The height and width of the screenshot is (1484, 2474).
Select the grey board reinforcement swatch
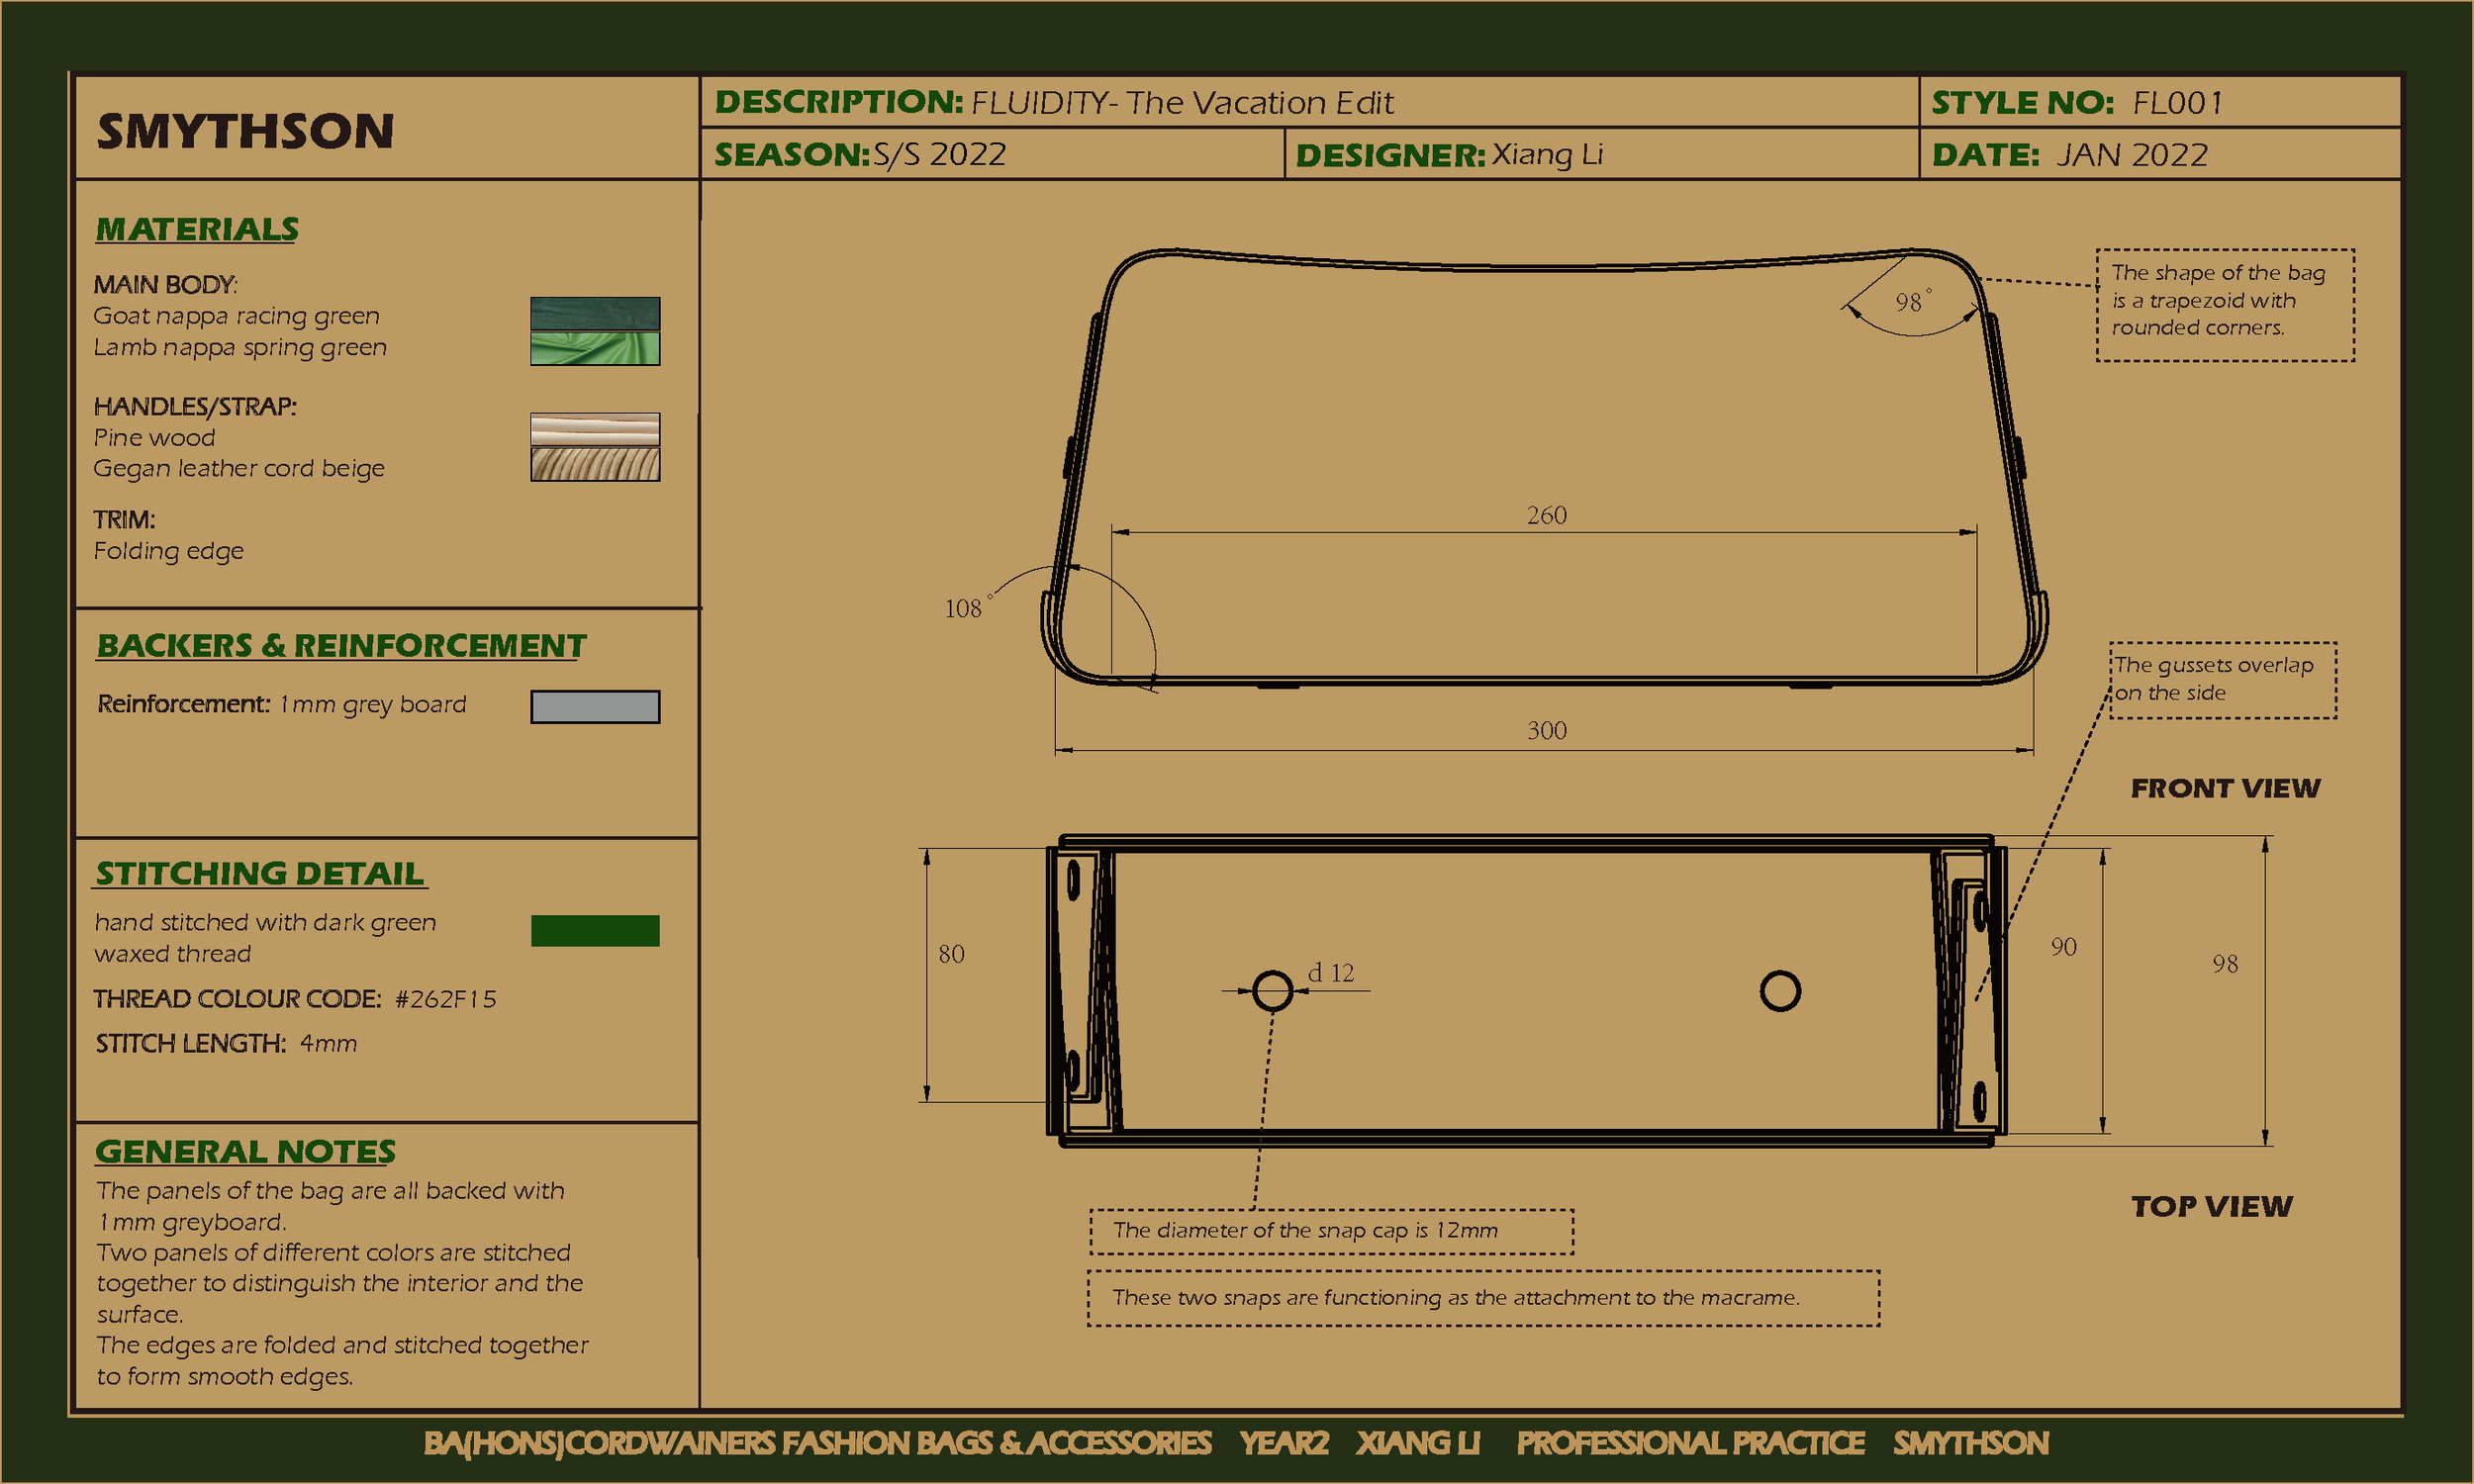(x=595, y=706)
